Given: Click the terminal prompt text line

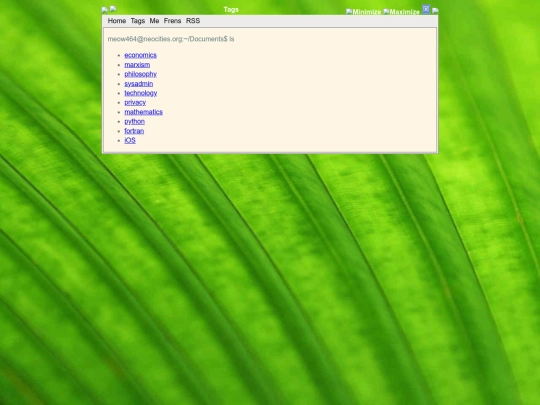Looking at the screenshot, I should [x=171, y=39].
